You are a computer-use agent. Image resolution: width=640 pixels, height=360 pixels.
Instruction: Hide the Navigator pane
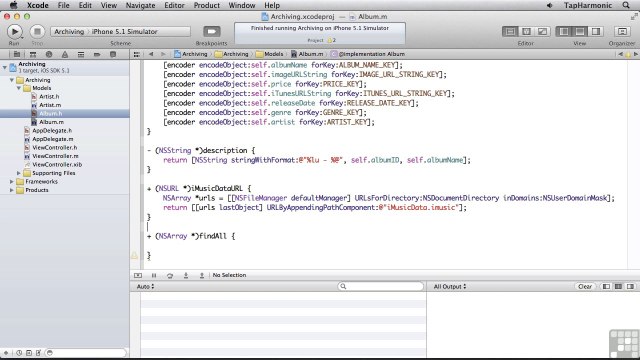pos(564,31)
